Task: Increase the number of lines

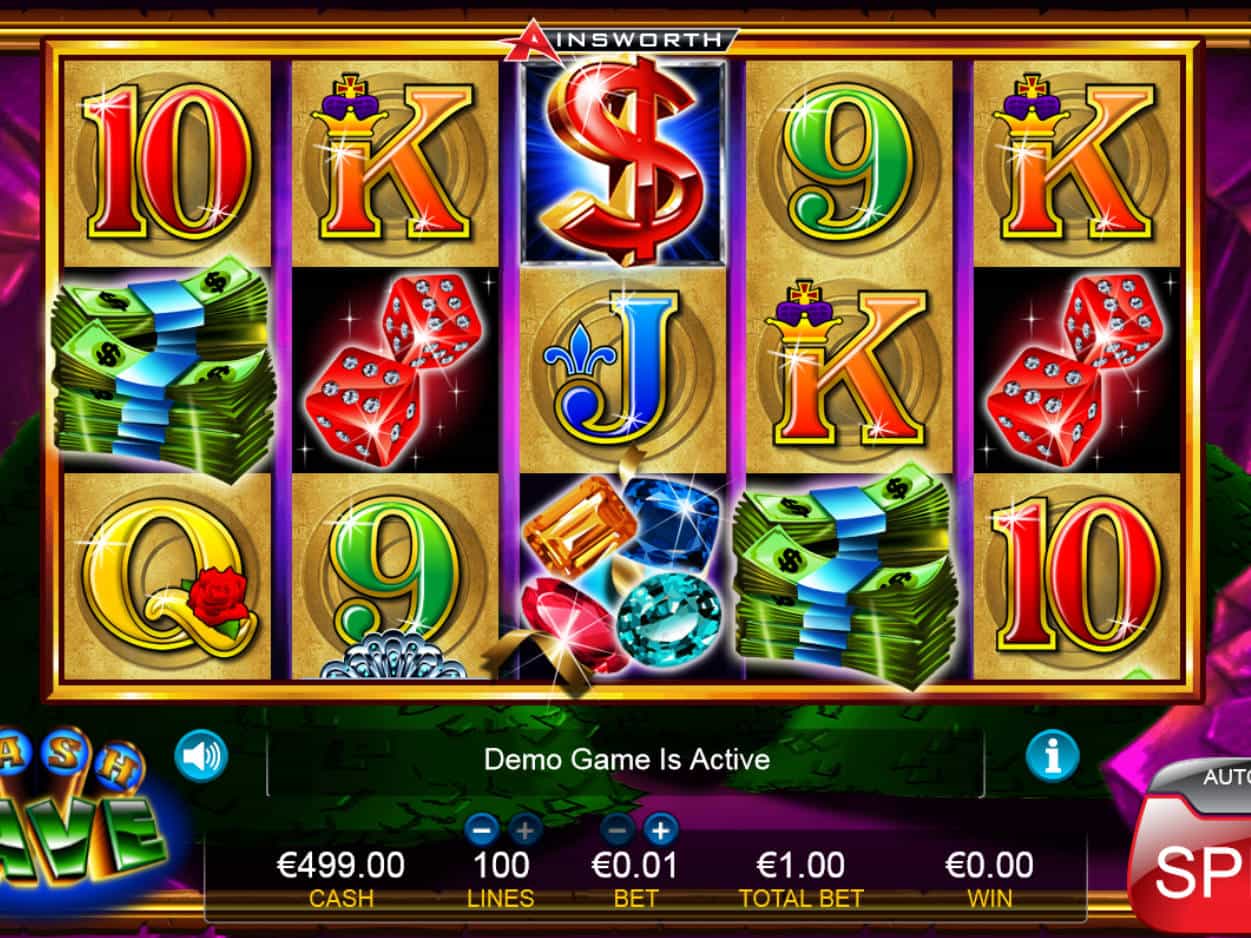Action: [525, 829]
